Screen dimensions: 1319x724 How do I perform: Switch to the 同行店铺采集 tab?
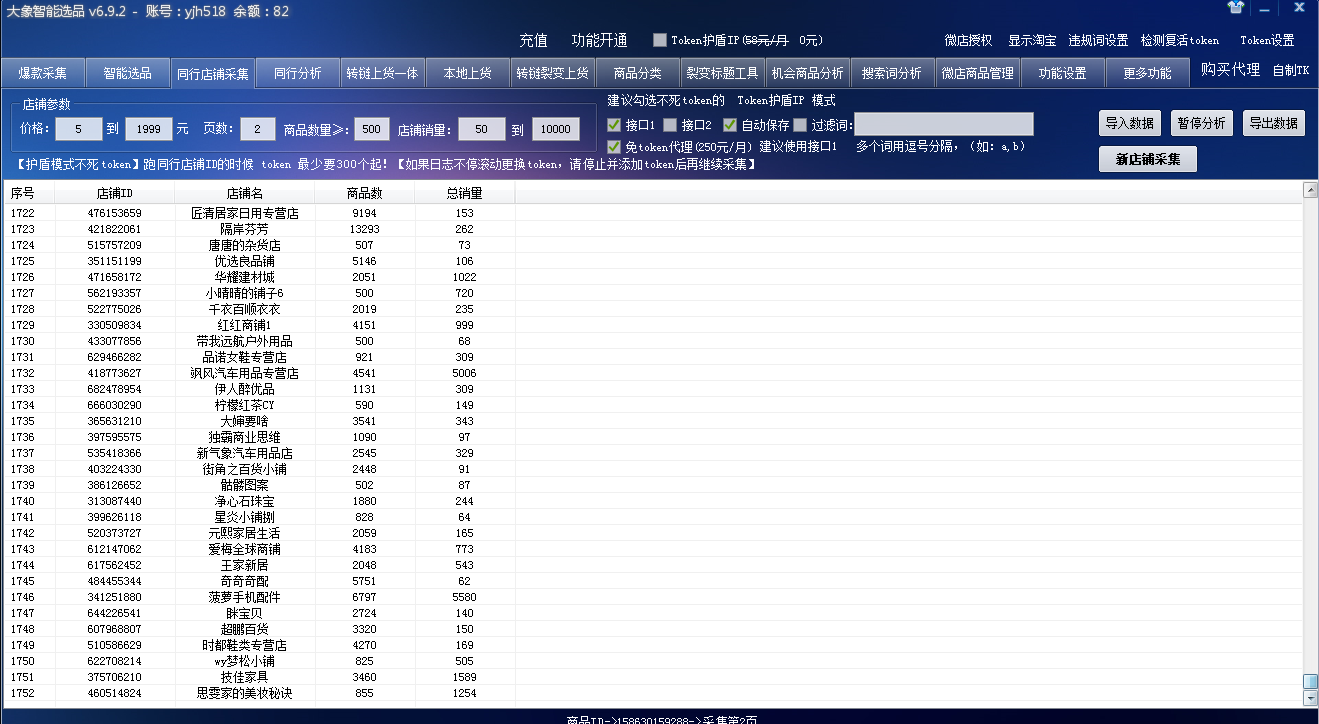[212, 73]
